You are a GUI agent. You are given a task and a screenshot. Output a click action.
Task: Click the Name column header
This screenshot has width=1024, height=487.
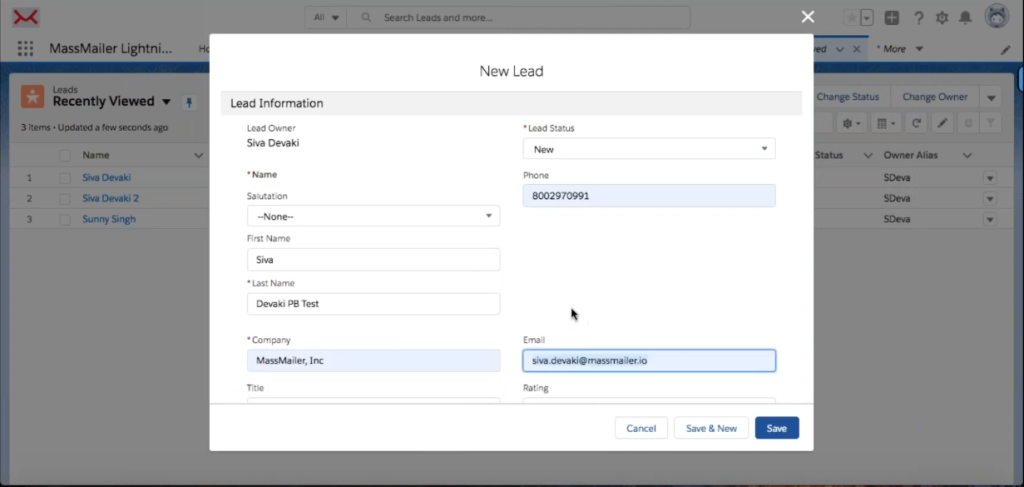(x=95, y=155)
